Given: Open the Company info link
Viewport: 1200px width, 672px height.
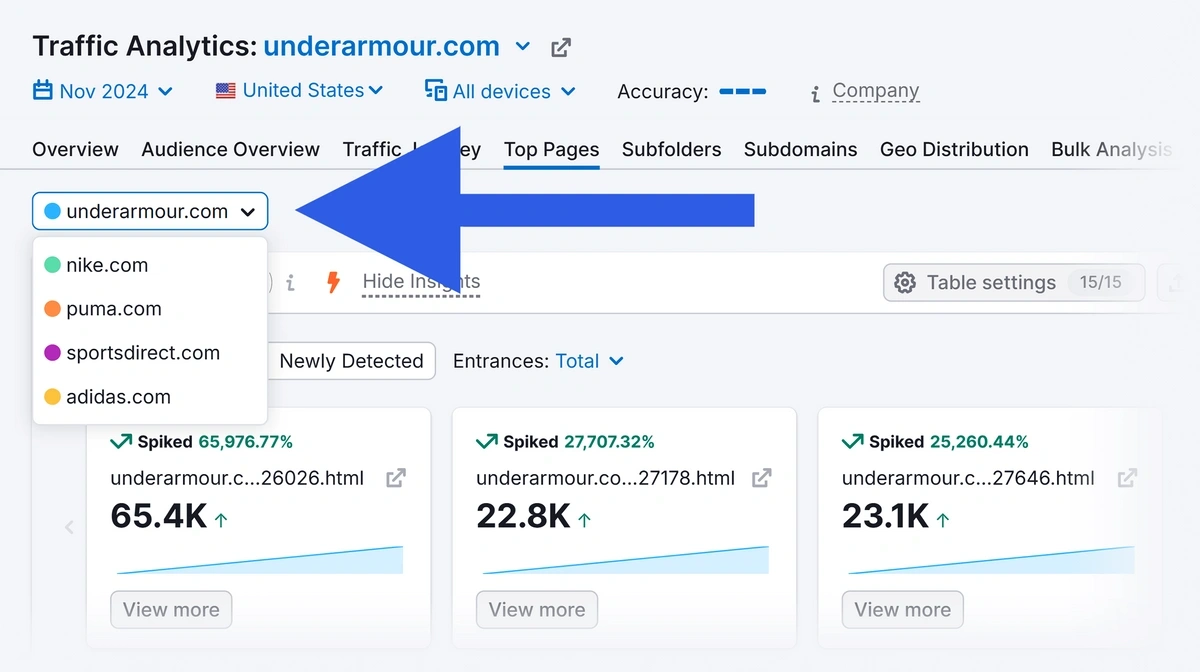Looking at the screenshot, I should tap(875, 91).
